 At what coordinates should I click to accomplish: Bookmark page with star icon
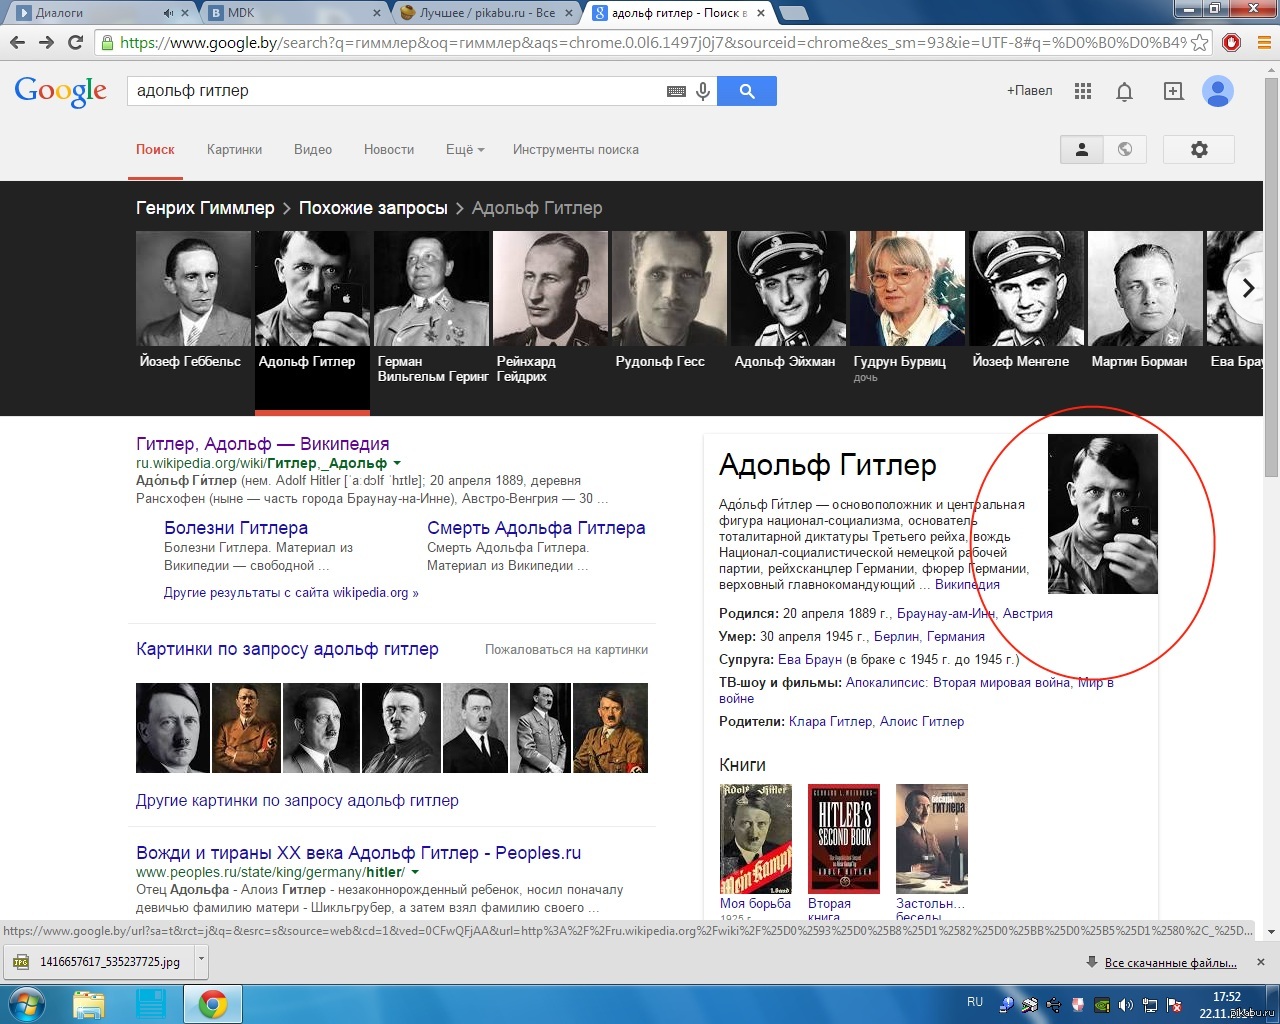tap(1200, 42)
